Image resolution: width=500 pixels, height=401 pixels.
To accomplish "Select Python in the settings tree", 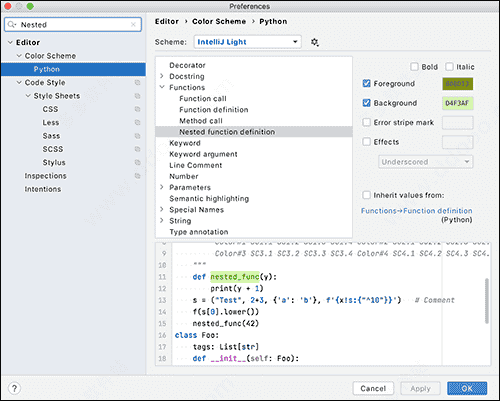I will (73, 69).
